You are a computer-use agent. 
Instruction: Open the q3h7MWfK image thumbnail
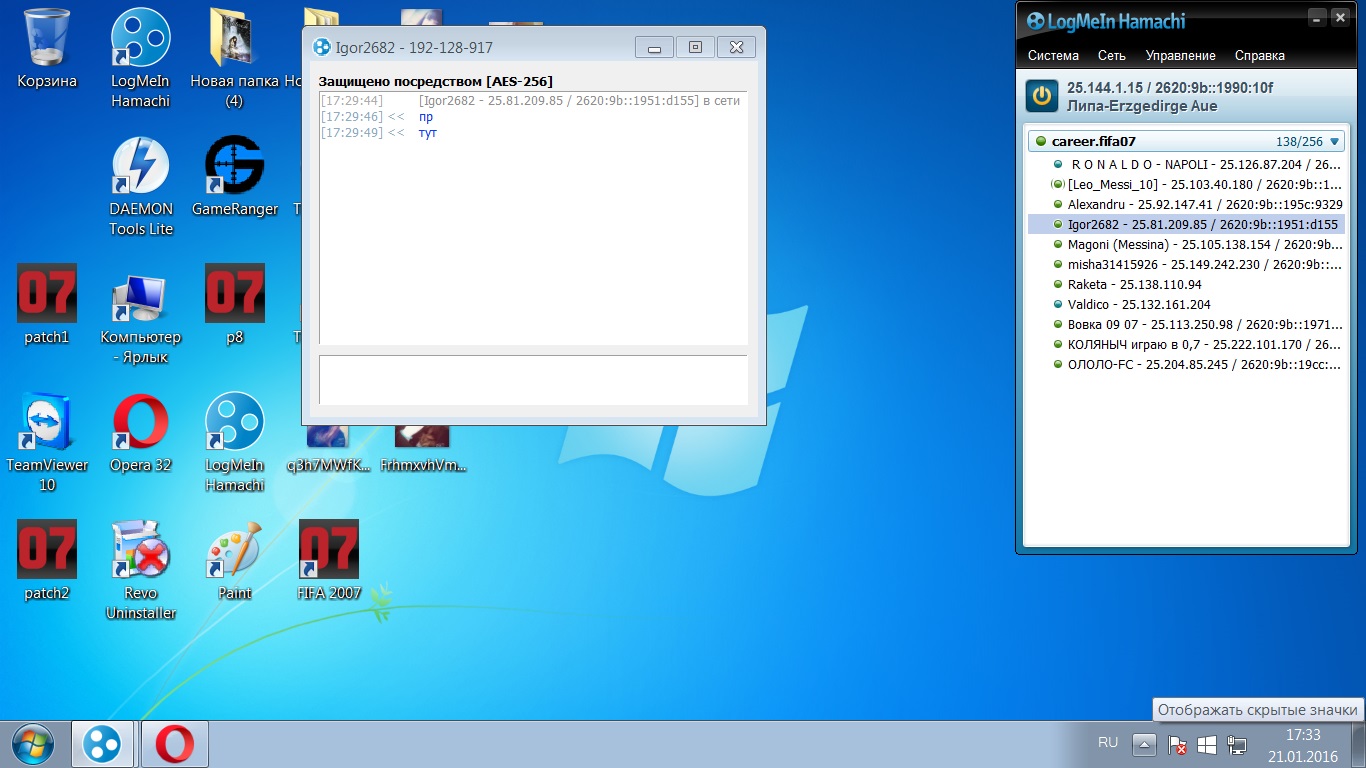[328, 450]
